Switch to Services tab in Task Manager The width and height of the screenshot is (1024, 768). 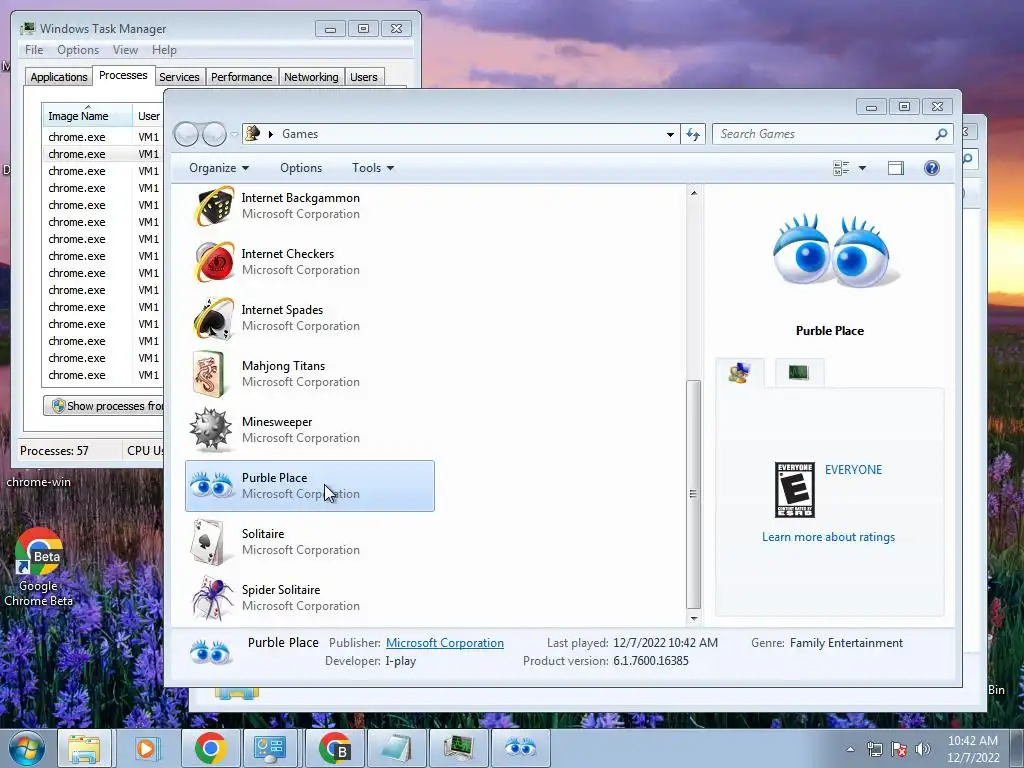179,77
